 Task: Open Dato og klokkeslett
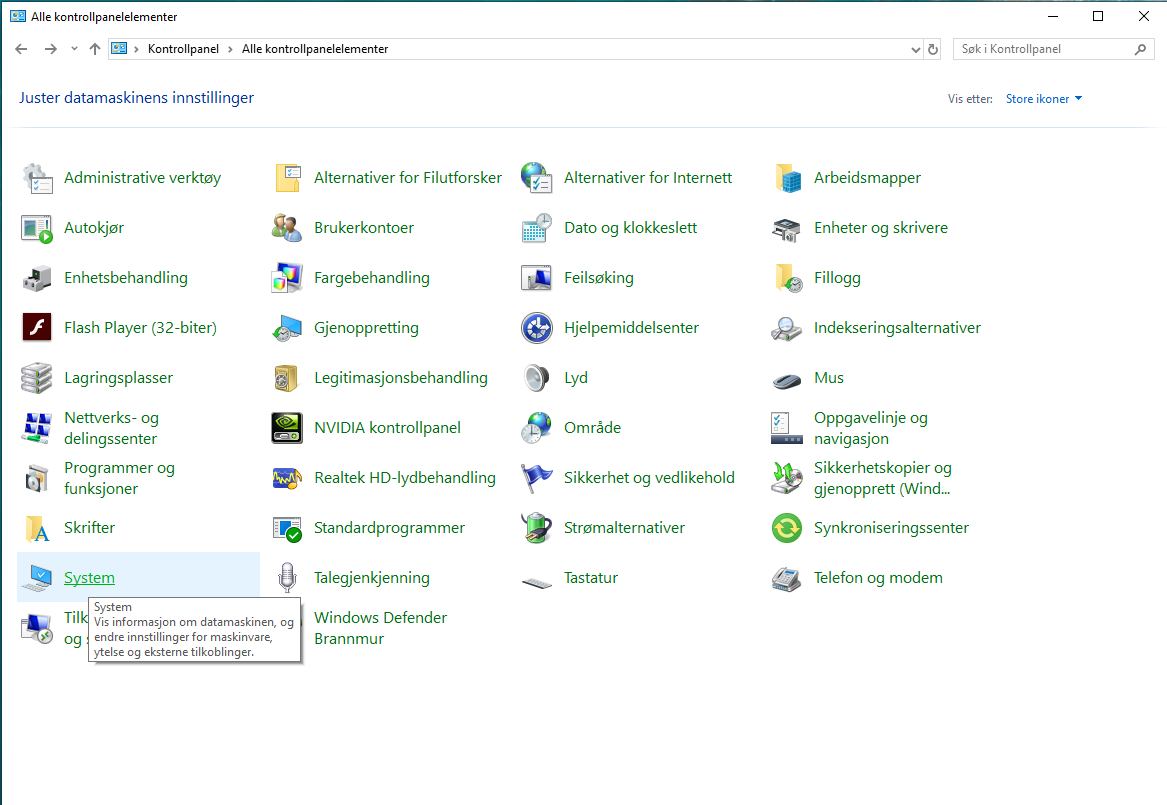(x=631, y=228)
